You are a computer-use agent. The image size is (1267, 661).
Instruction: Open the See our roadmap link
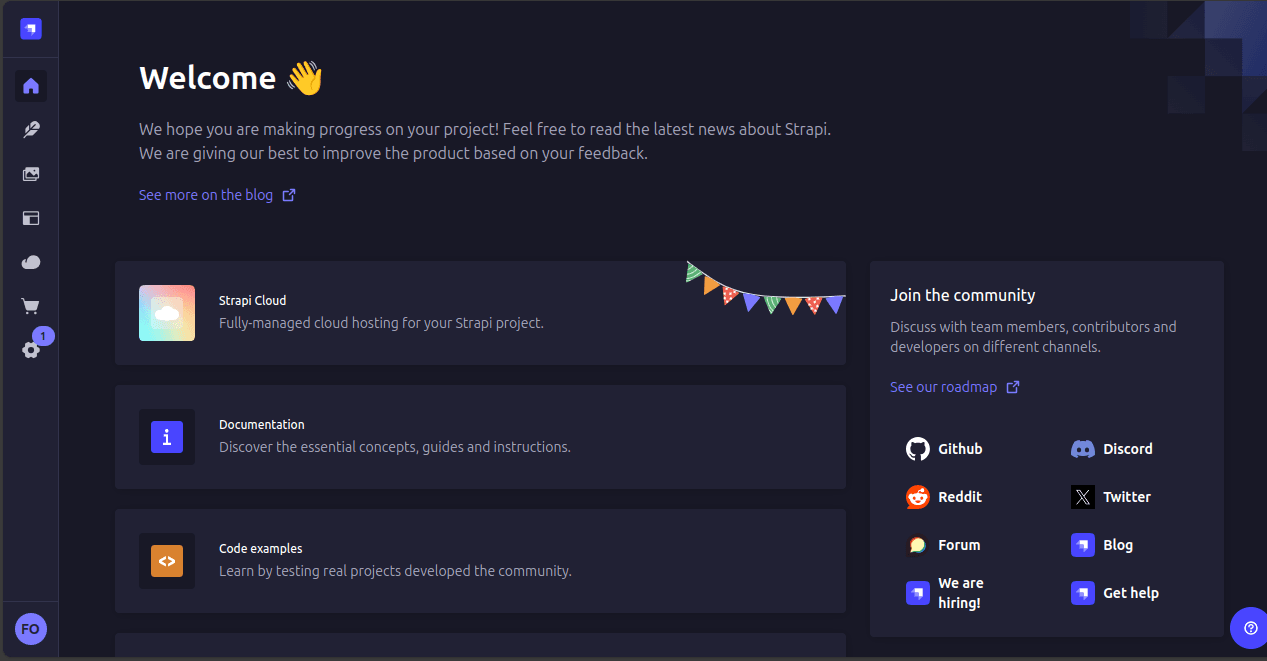[x=955, y=387]
